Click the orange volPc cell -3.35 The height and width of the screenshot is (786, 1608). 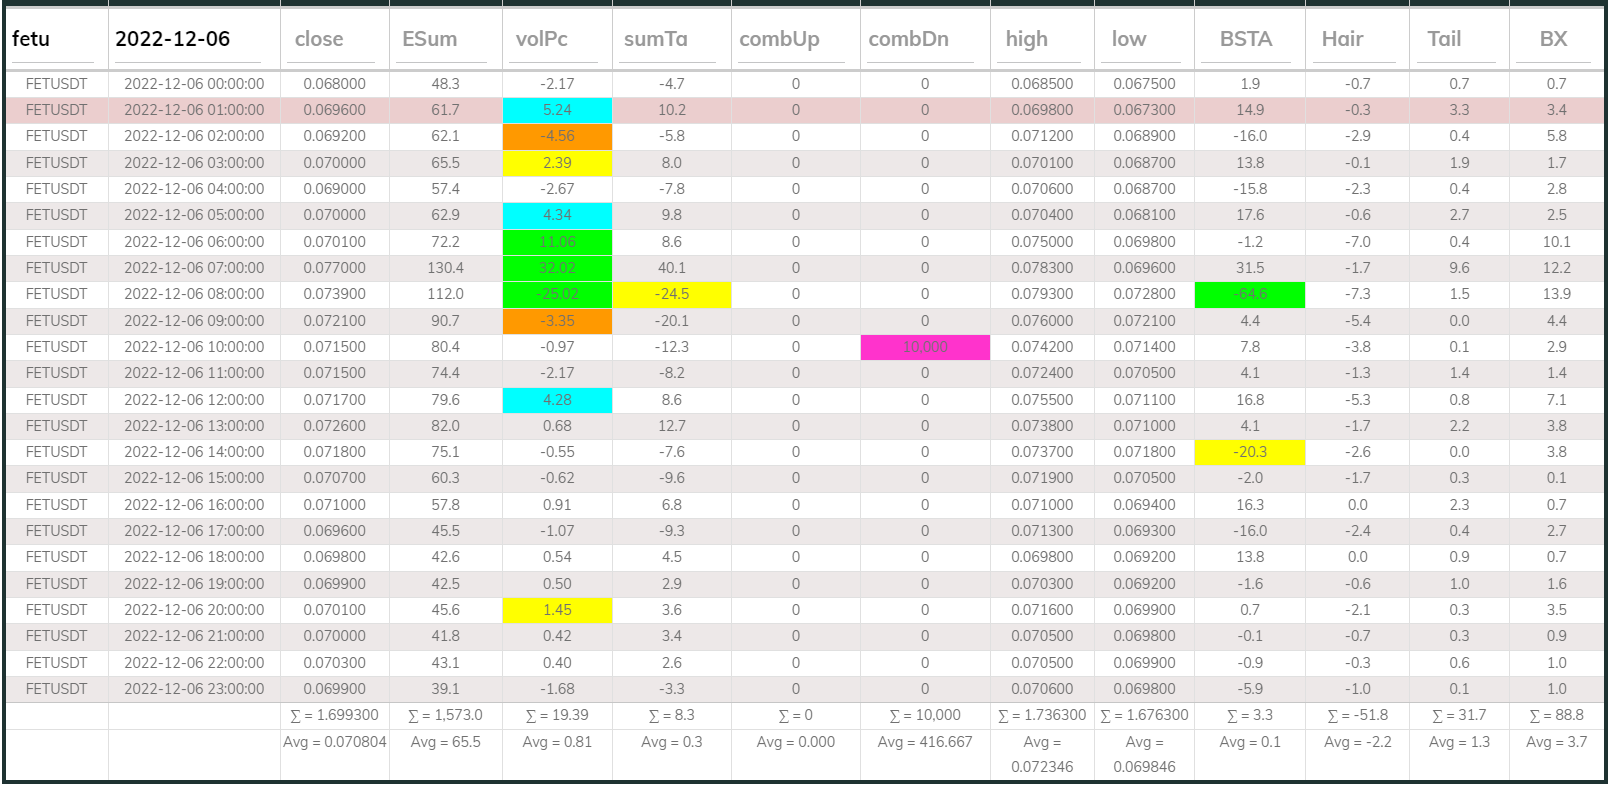click(x=557, y=321)
